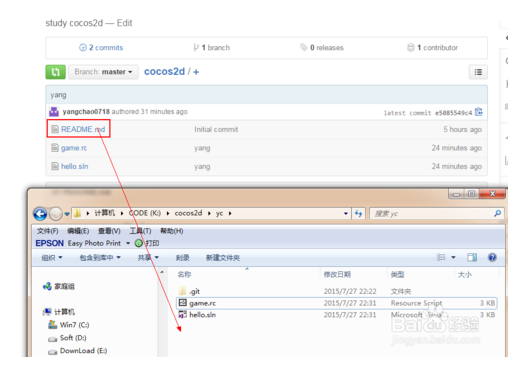Open the 文件(F) menu
The height and width of the screenshot is (388, 530).
[47, 231]
